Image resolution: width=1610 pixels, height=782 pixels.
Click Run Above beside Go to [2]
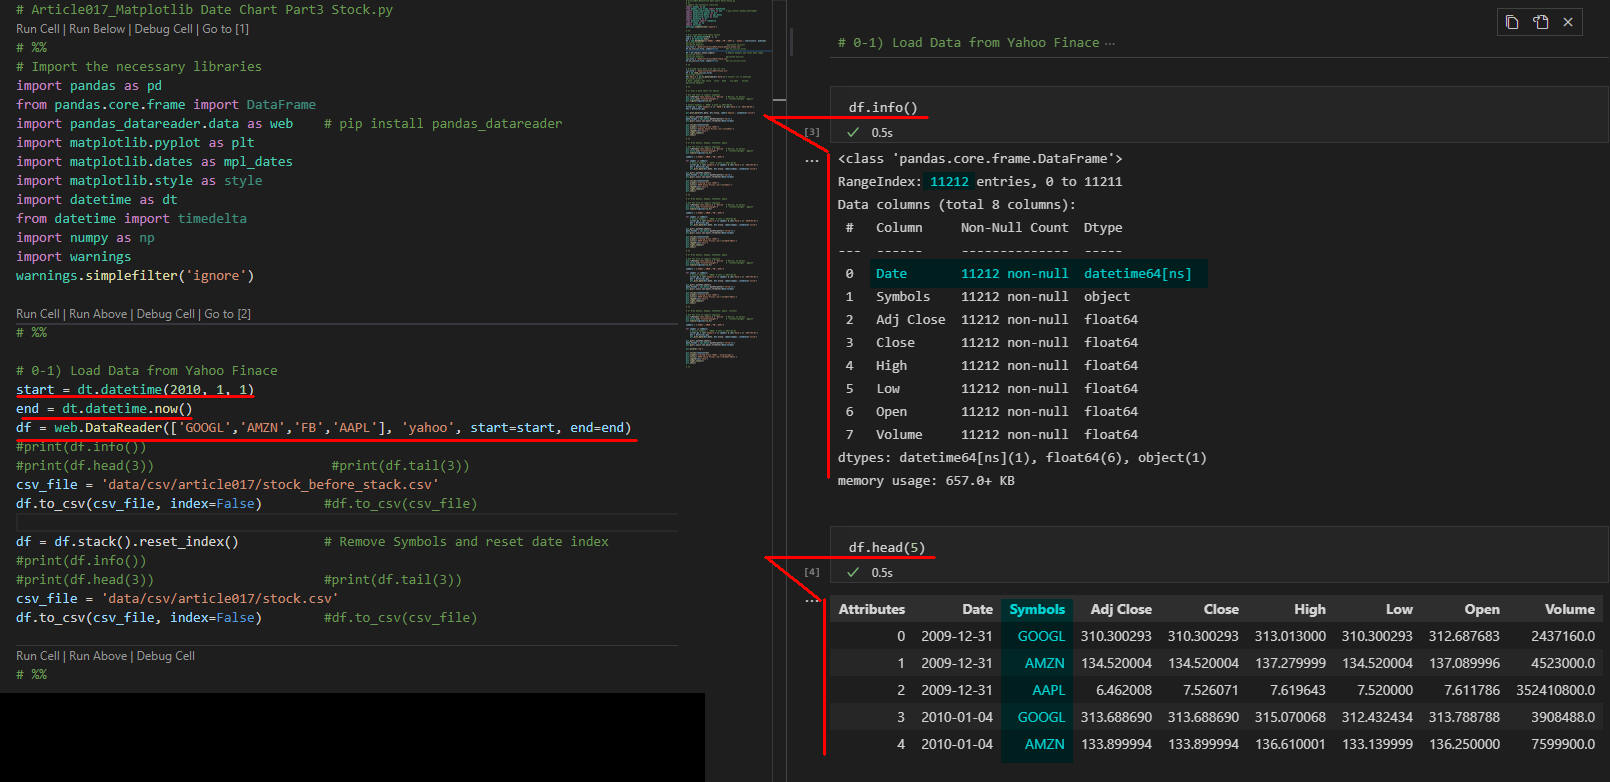(98, 314)
